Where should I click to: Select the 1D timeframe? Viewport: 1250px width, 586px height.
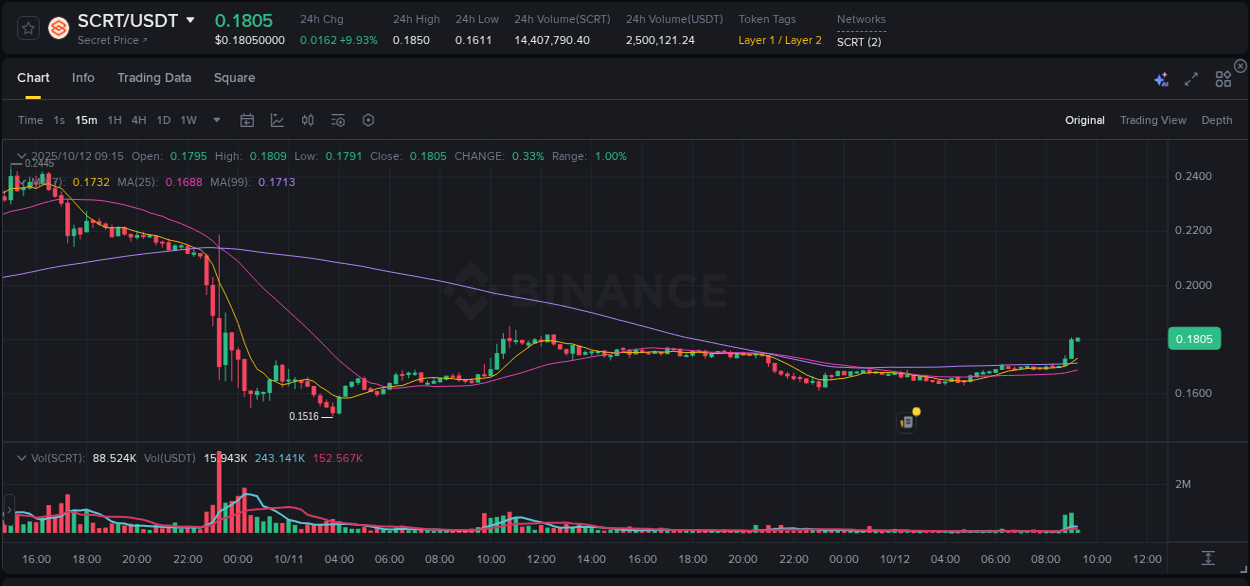click(x=163, y=119)
